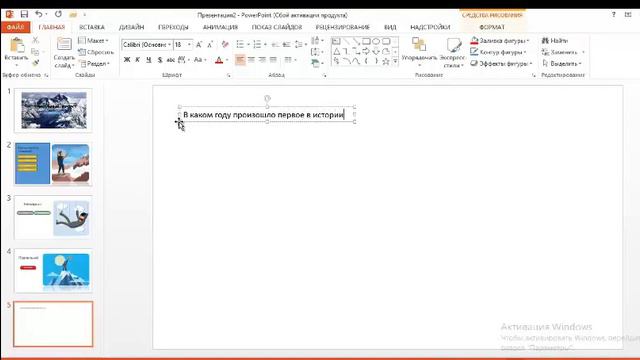Click Сбросить reset slide button

click(x=96, y=52)
